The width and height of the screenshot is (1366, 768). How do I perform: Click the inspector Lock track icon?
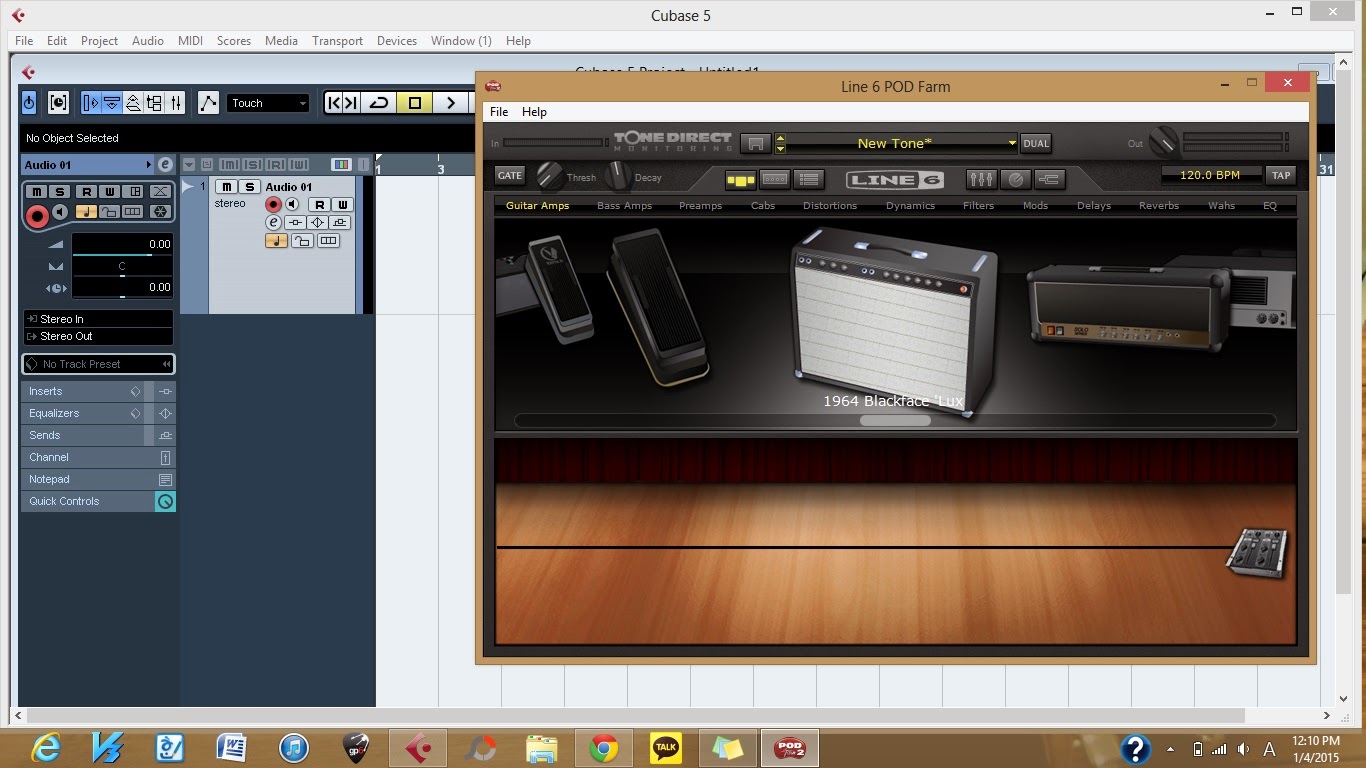coord(109,212)
